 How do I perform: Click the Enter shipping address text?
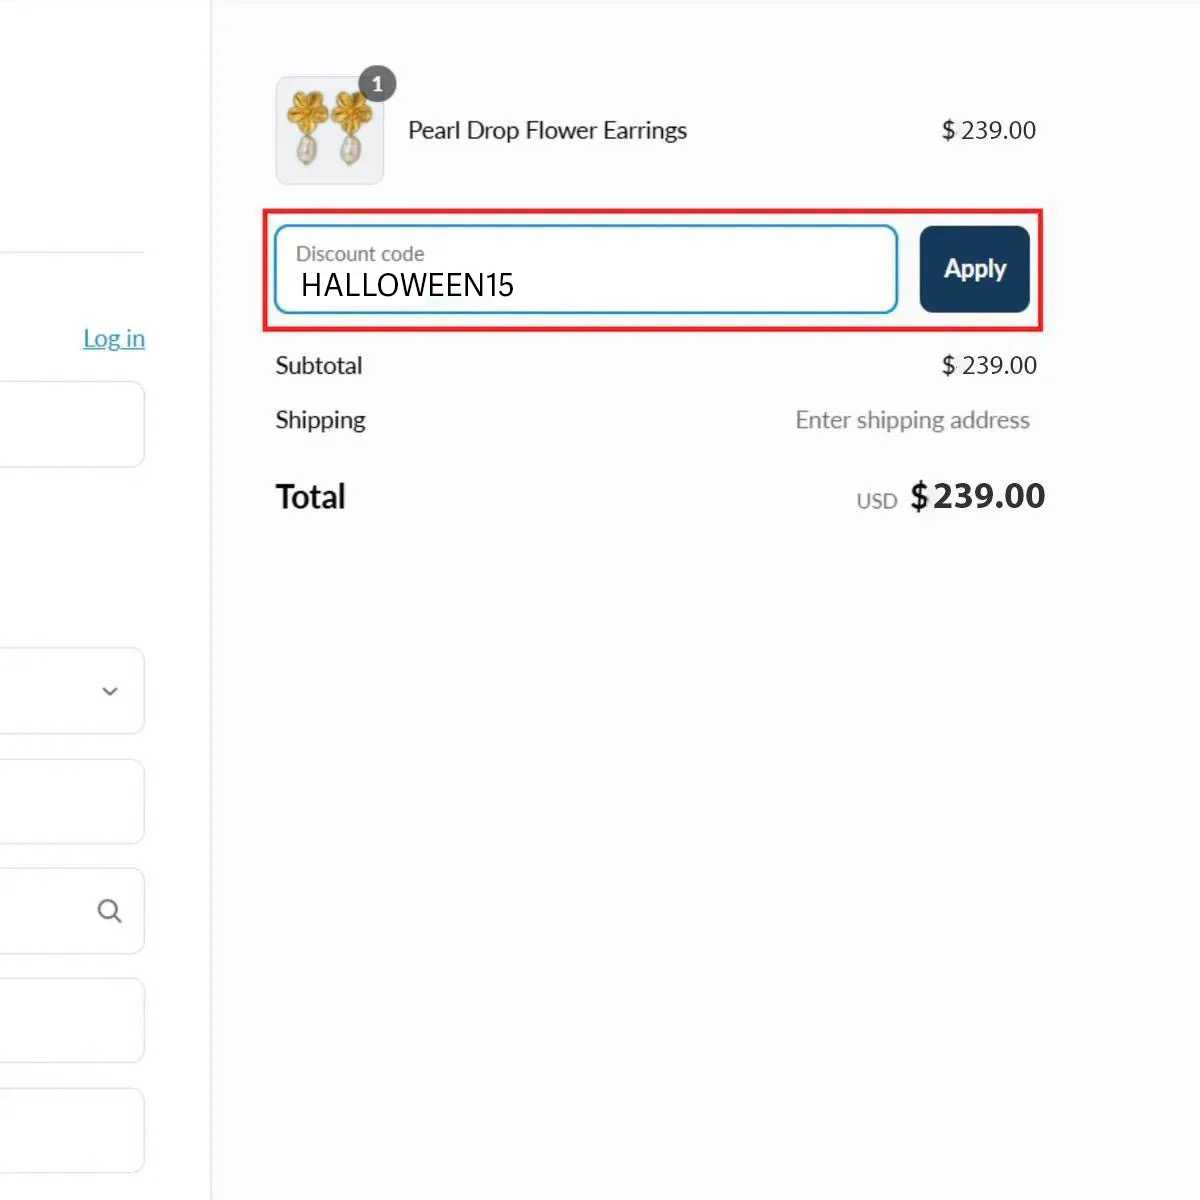(912, 420)
